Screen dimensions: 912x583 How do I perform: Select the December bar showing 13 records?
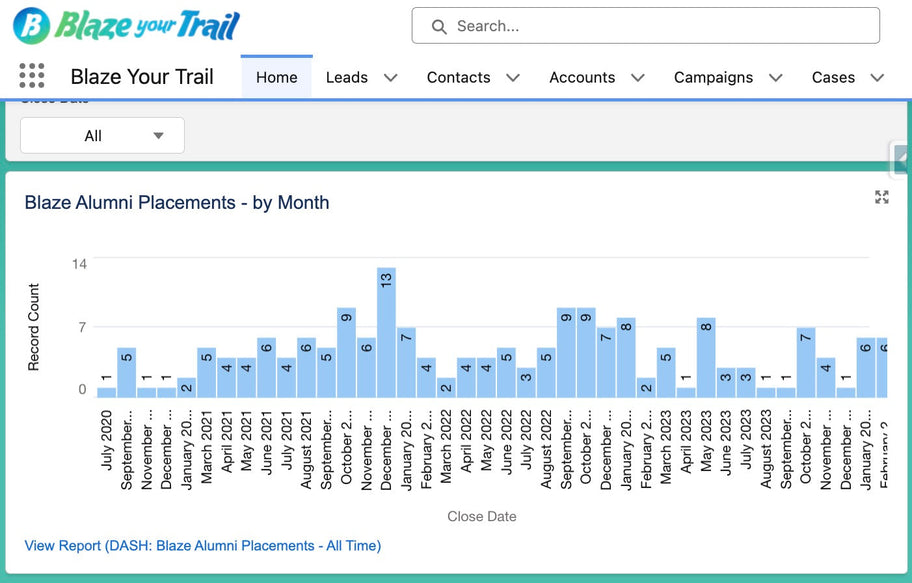click(x=386, y=333)
